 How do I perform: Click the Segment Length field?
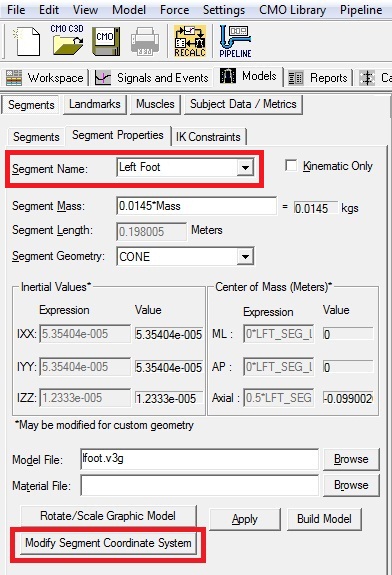(151, 231)
